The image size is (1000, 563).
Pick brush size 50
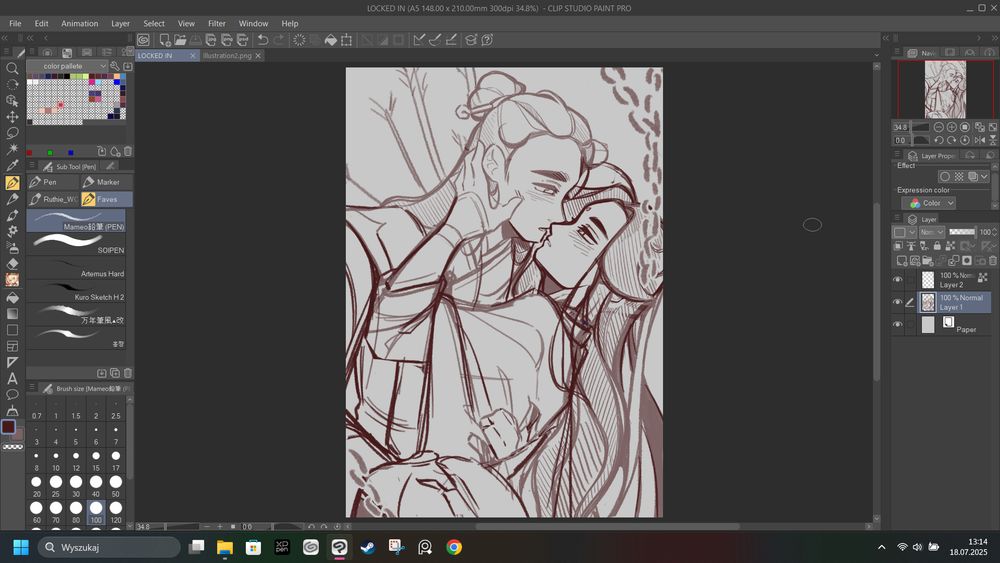pyautogui.click(x=115, y=485)
